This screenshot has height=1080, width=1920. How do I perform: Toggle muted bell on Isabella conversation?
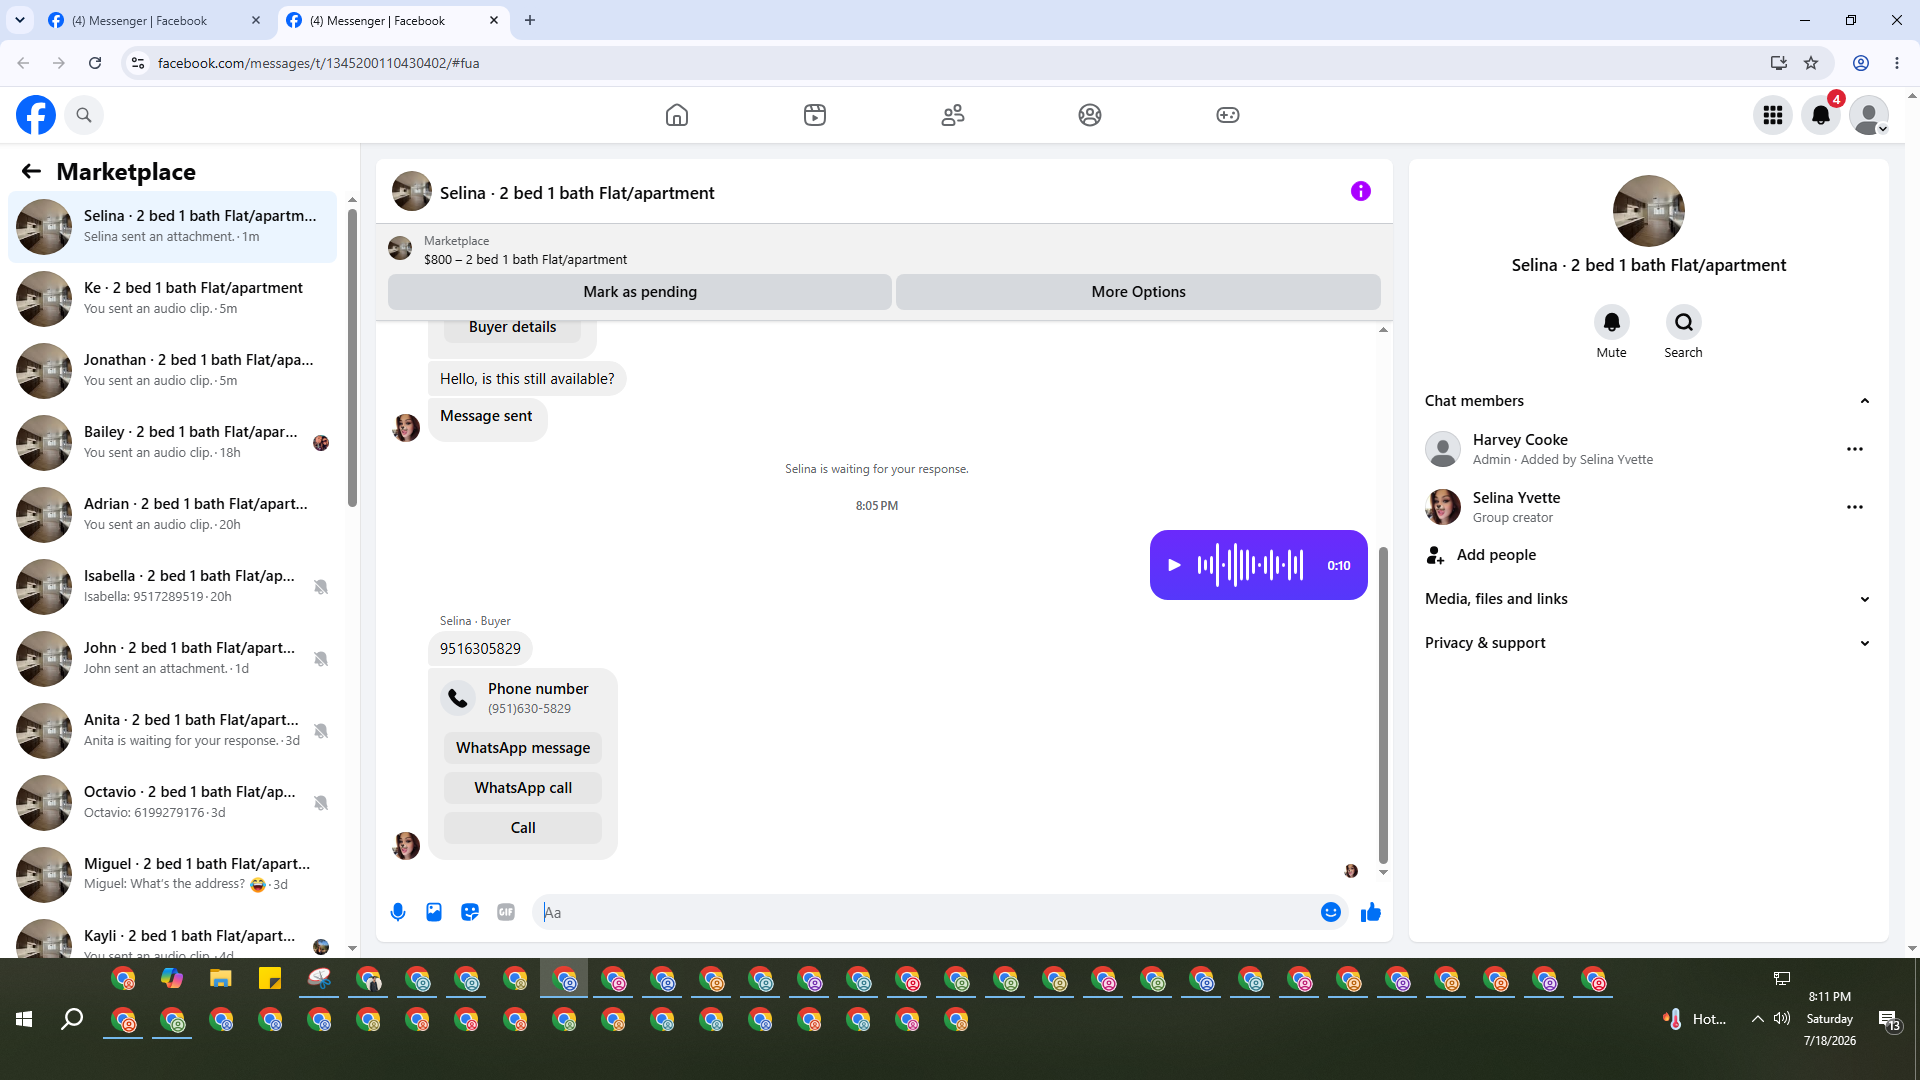(x=321, y=587)
